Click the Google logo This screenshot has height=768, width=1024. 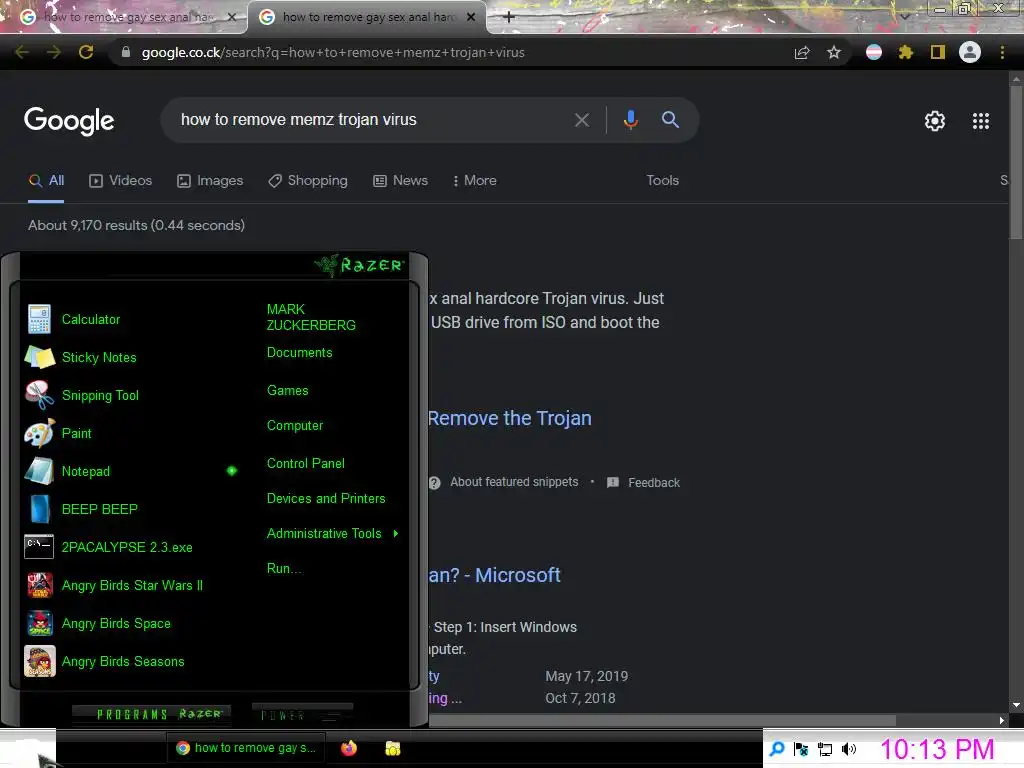point(69,121)
